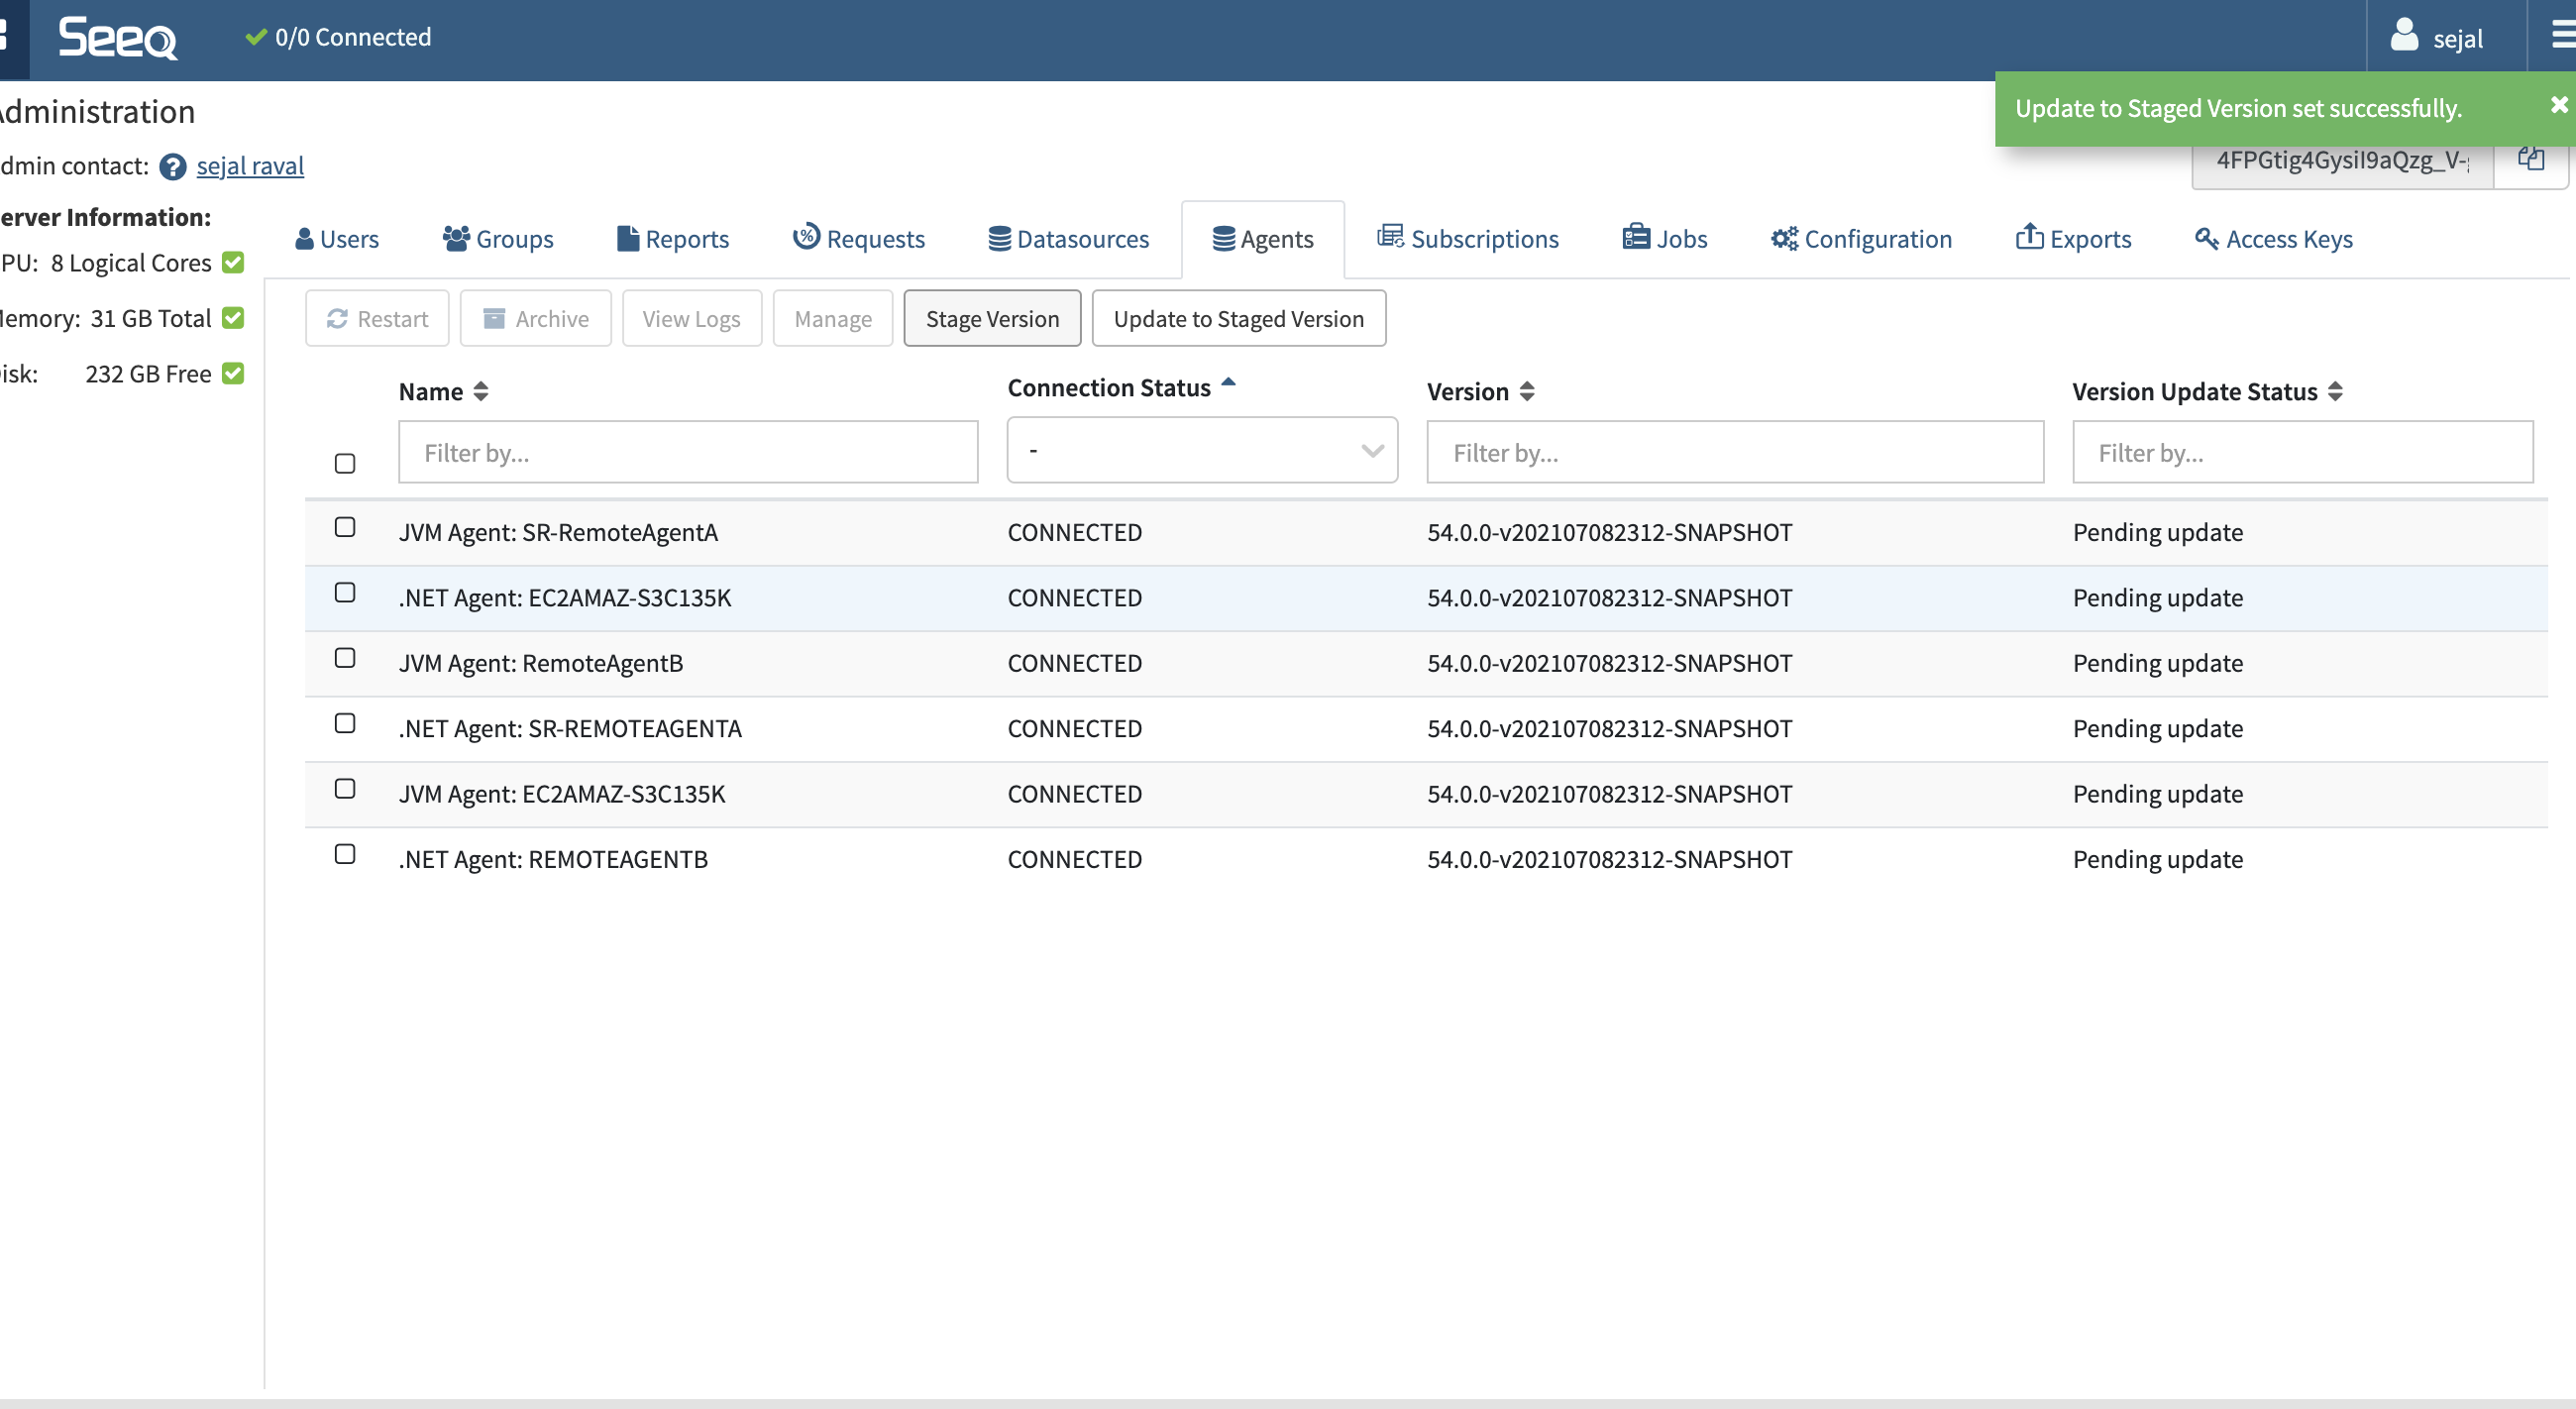Check the JVM Agent: SR-RemoteAgentA checkbox
The image size is (2576, 1409).
point(345,527)
